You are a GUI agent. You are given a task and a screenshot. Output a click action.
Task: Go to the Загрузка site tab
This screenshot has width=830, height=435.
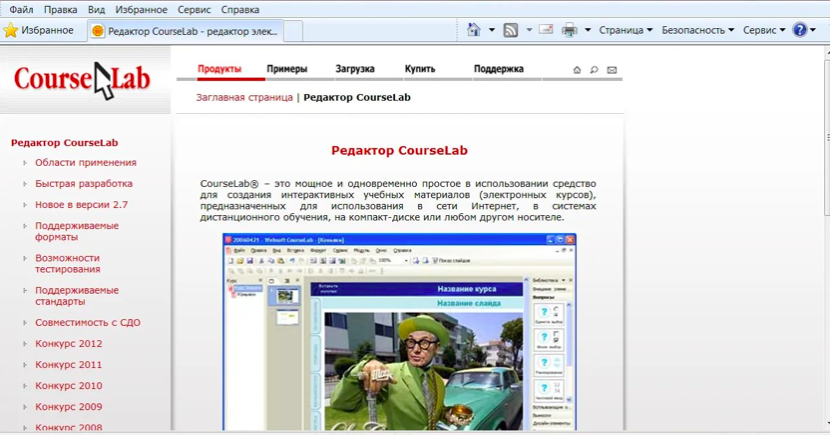[x=355, y=69]
